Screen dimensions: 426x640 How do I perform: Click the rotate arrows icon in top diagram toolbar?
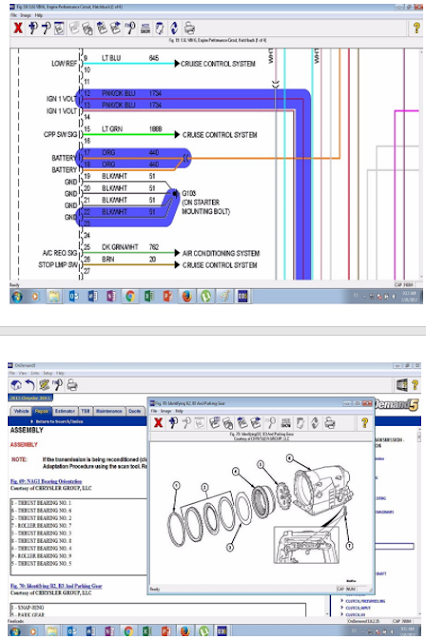tap(174, 28)
